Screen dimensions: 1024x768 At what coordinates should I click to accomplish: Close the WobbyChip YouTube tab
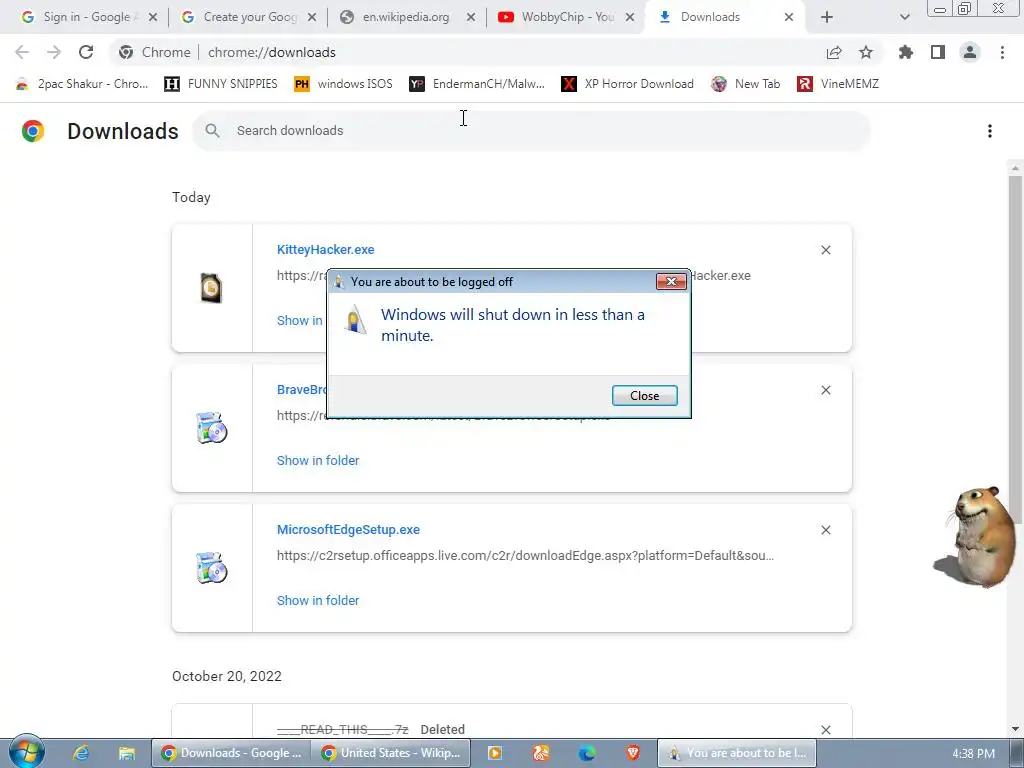(630, 17)
